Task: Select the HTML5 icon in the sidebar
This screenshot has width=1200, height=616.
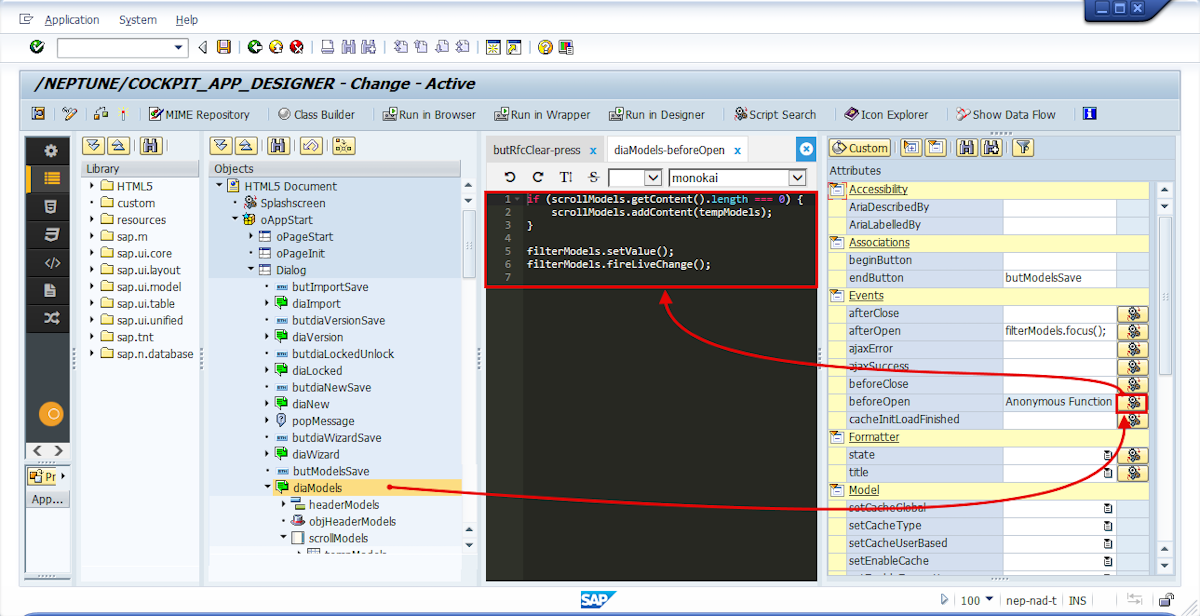Action: click(x=51, y=207)
